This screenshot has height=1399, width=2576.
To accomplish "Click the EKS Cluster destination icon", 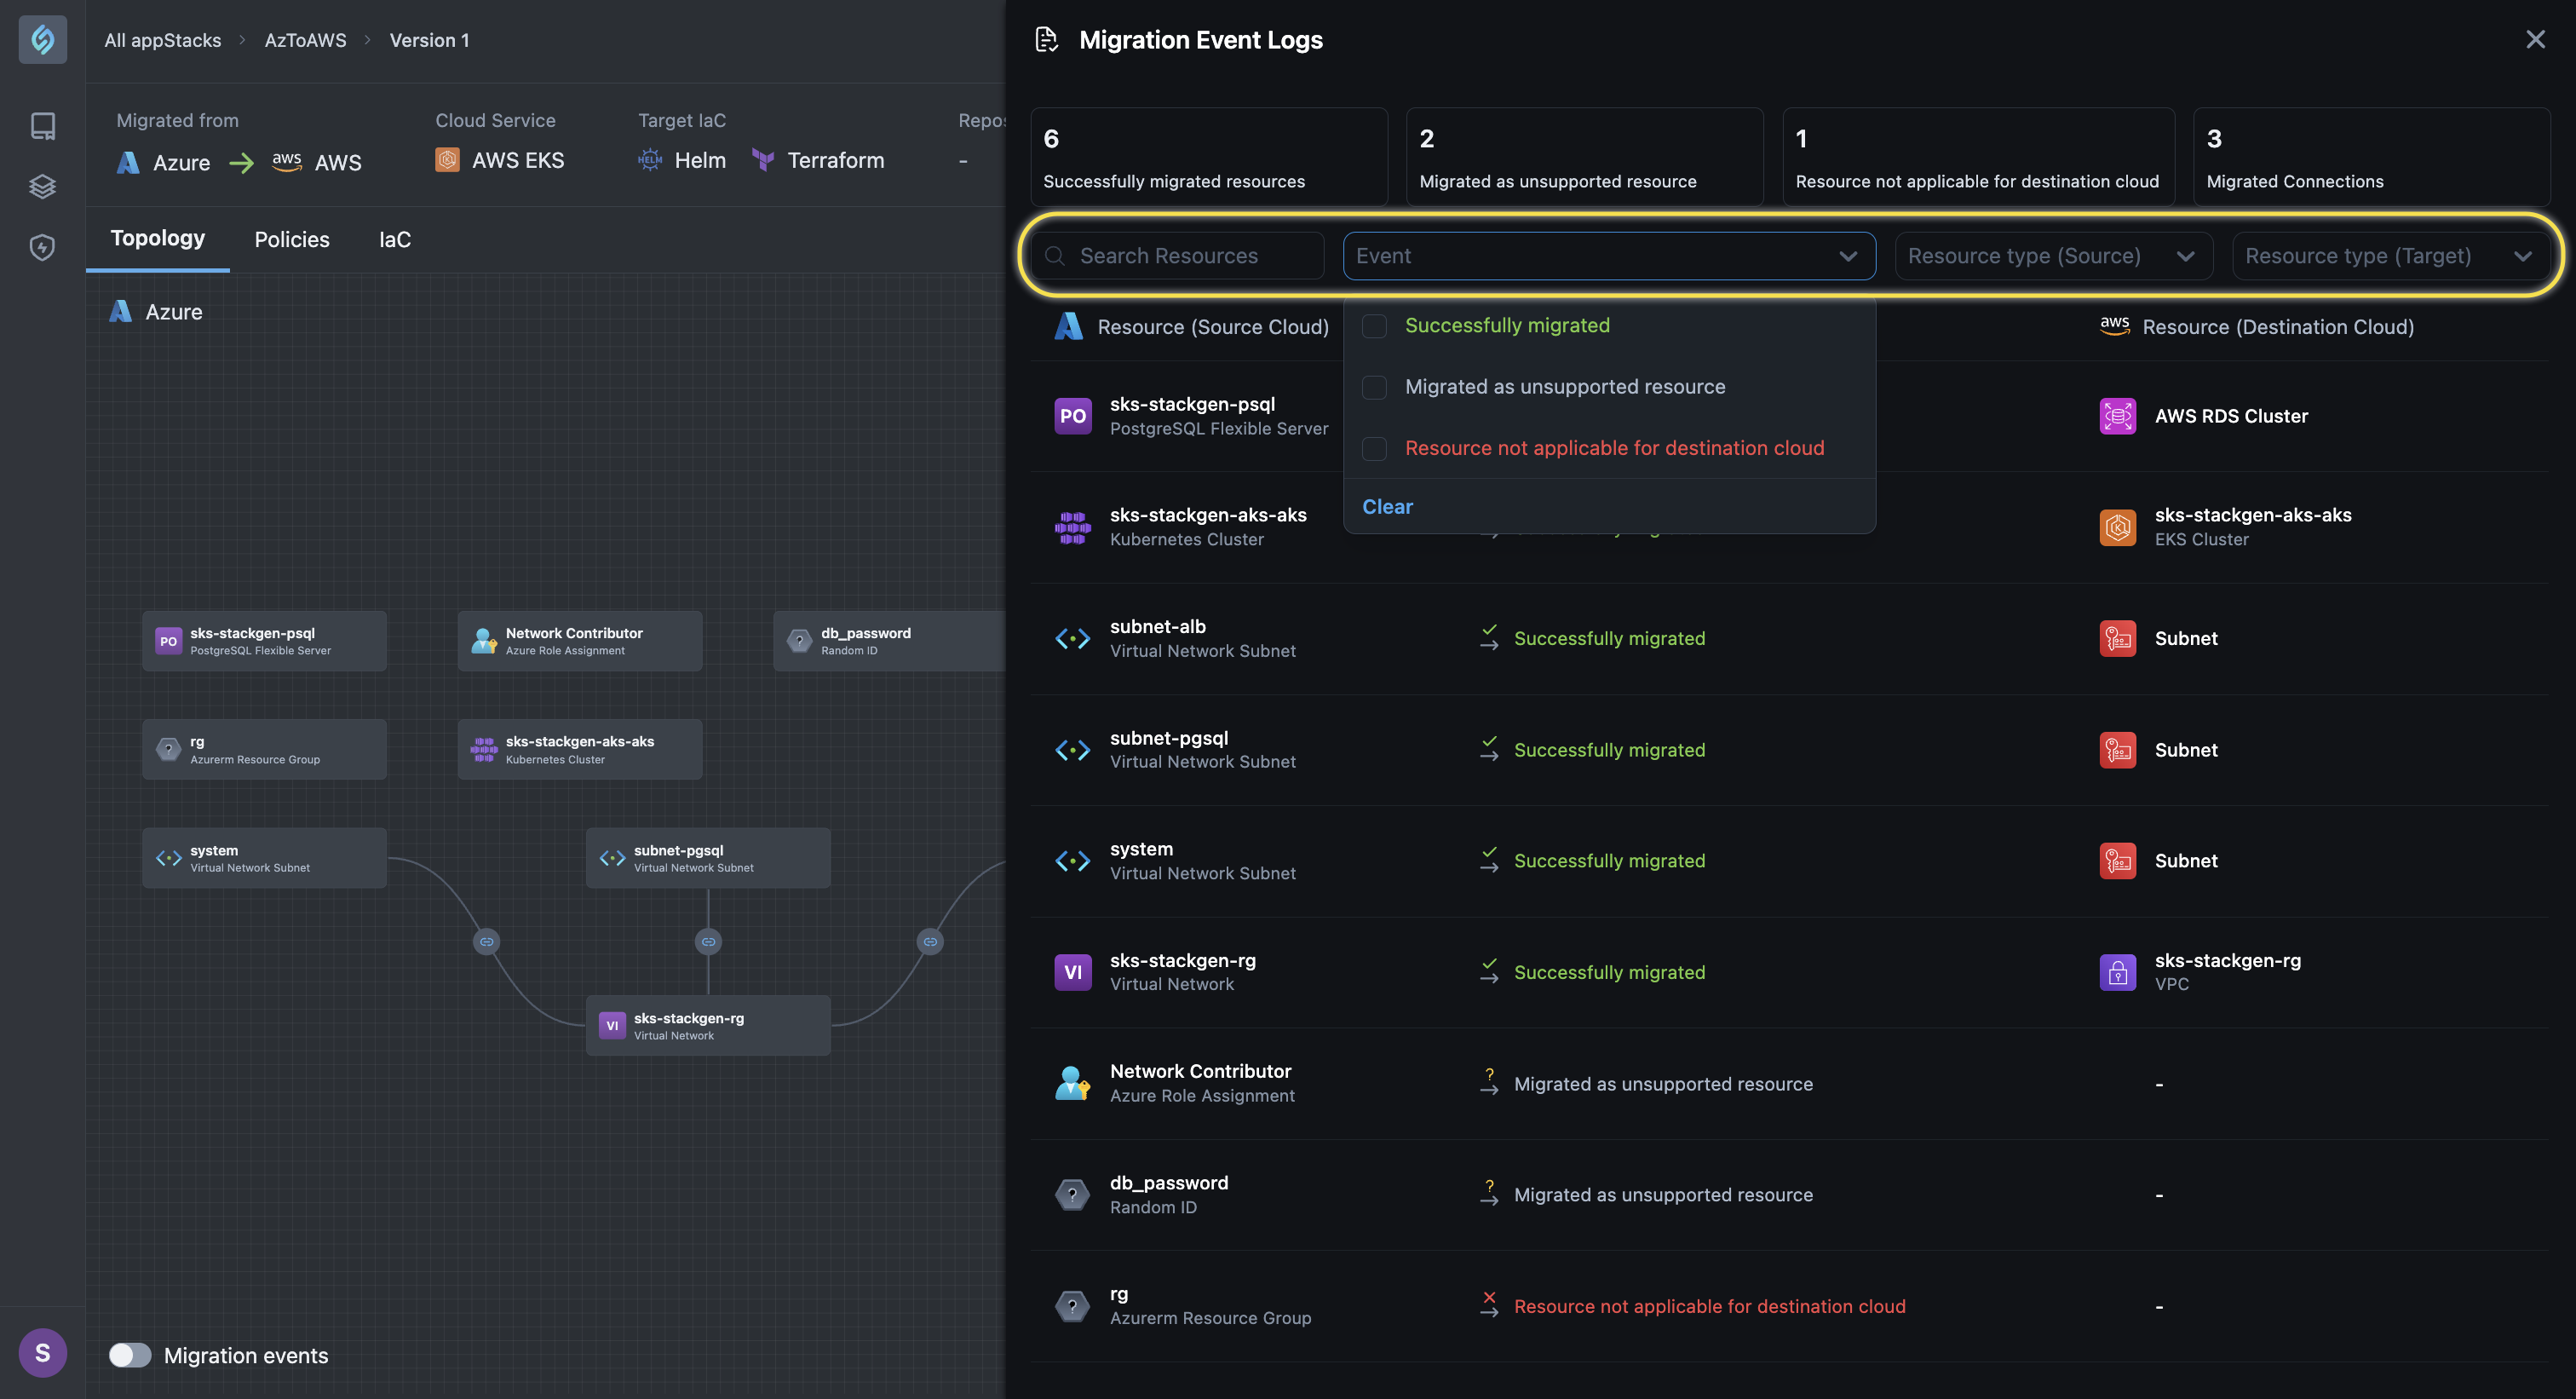I will click(x=2117, y=527).
